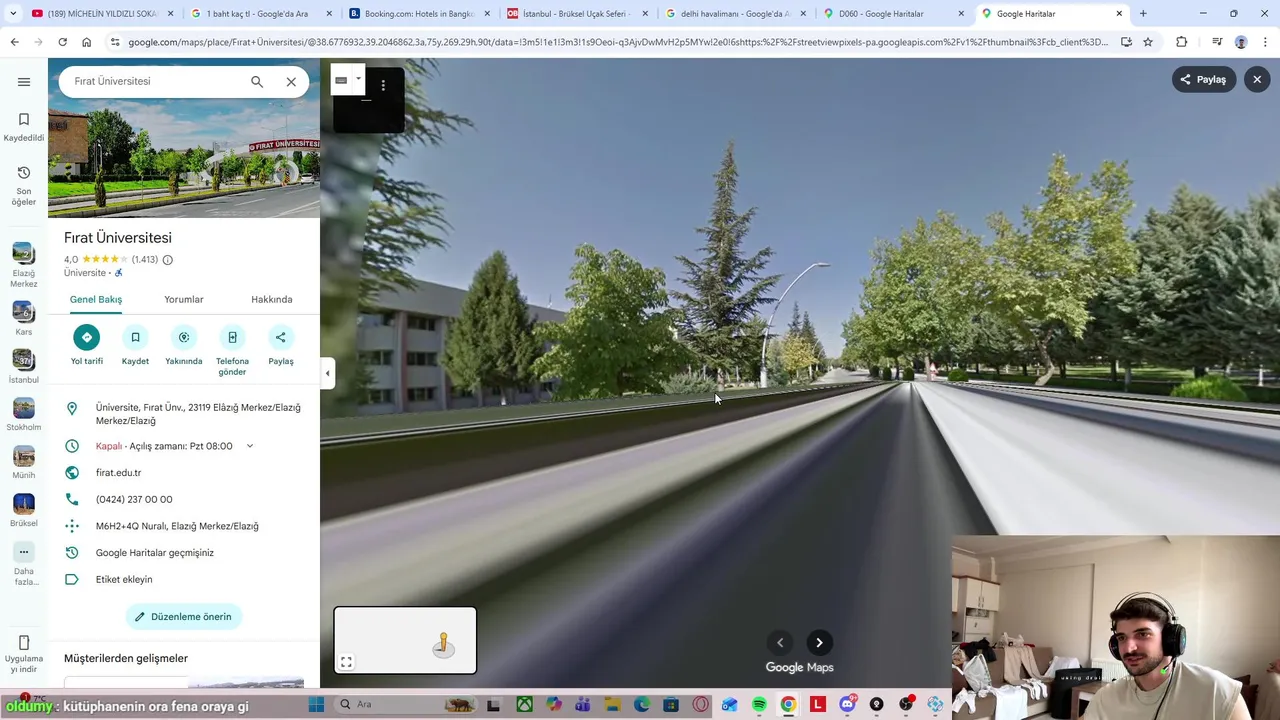Open rating info icon next to reviews
The height and width of the screenshot is (720, 1280).
click(167, 260)
